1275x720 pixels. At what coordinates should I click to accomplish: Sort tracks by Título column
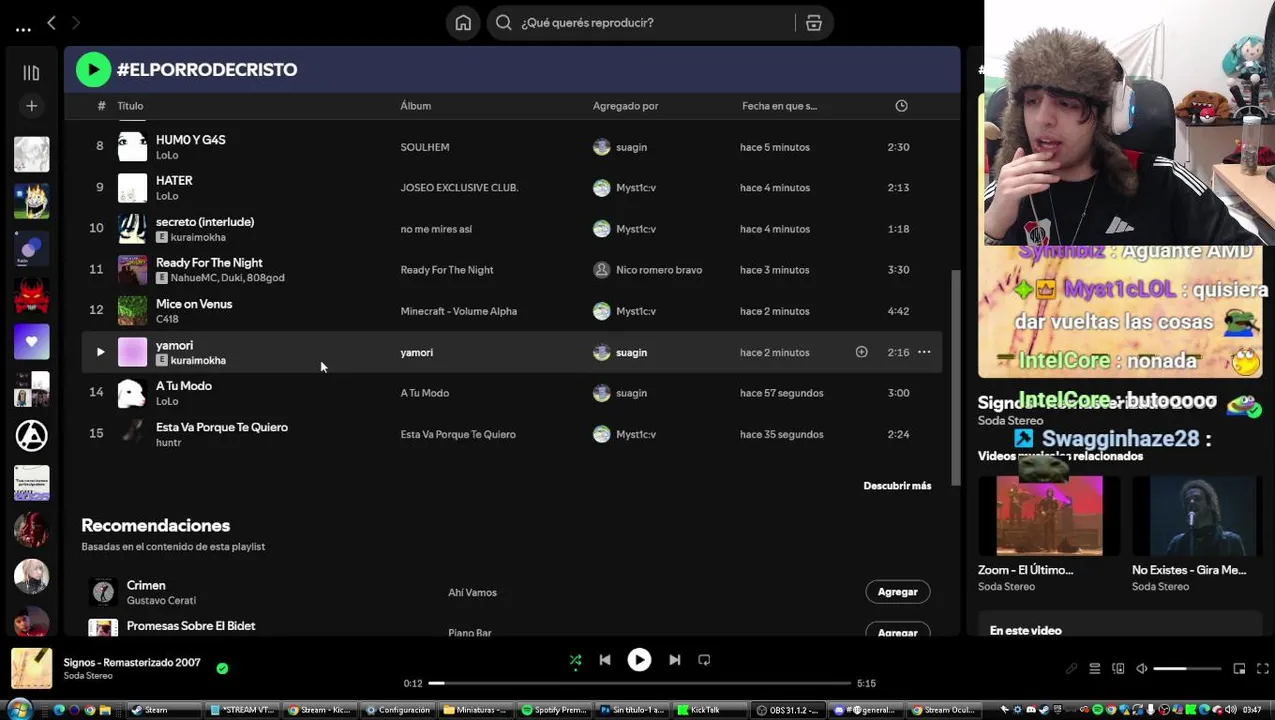click(x=130, y=106)
